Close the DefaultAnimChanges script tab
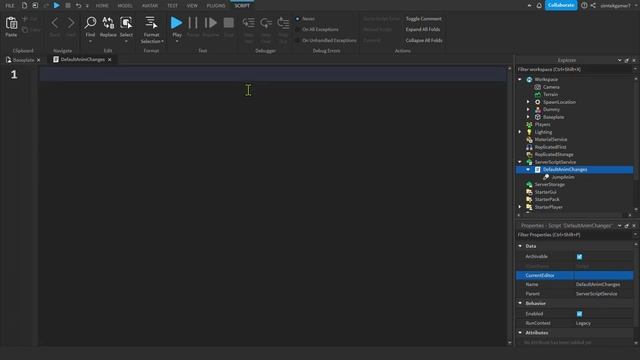 click(109, 60)
